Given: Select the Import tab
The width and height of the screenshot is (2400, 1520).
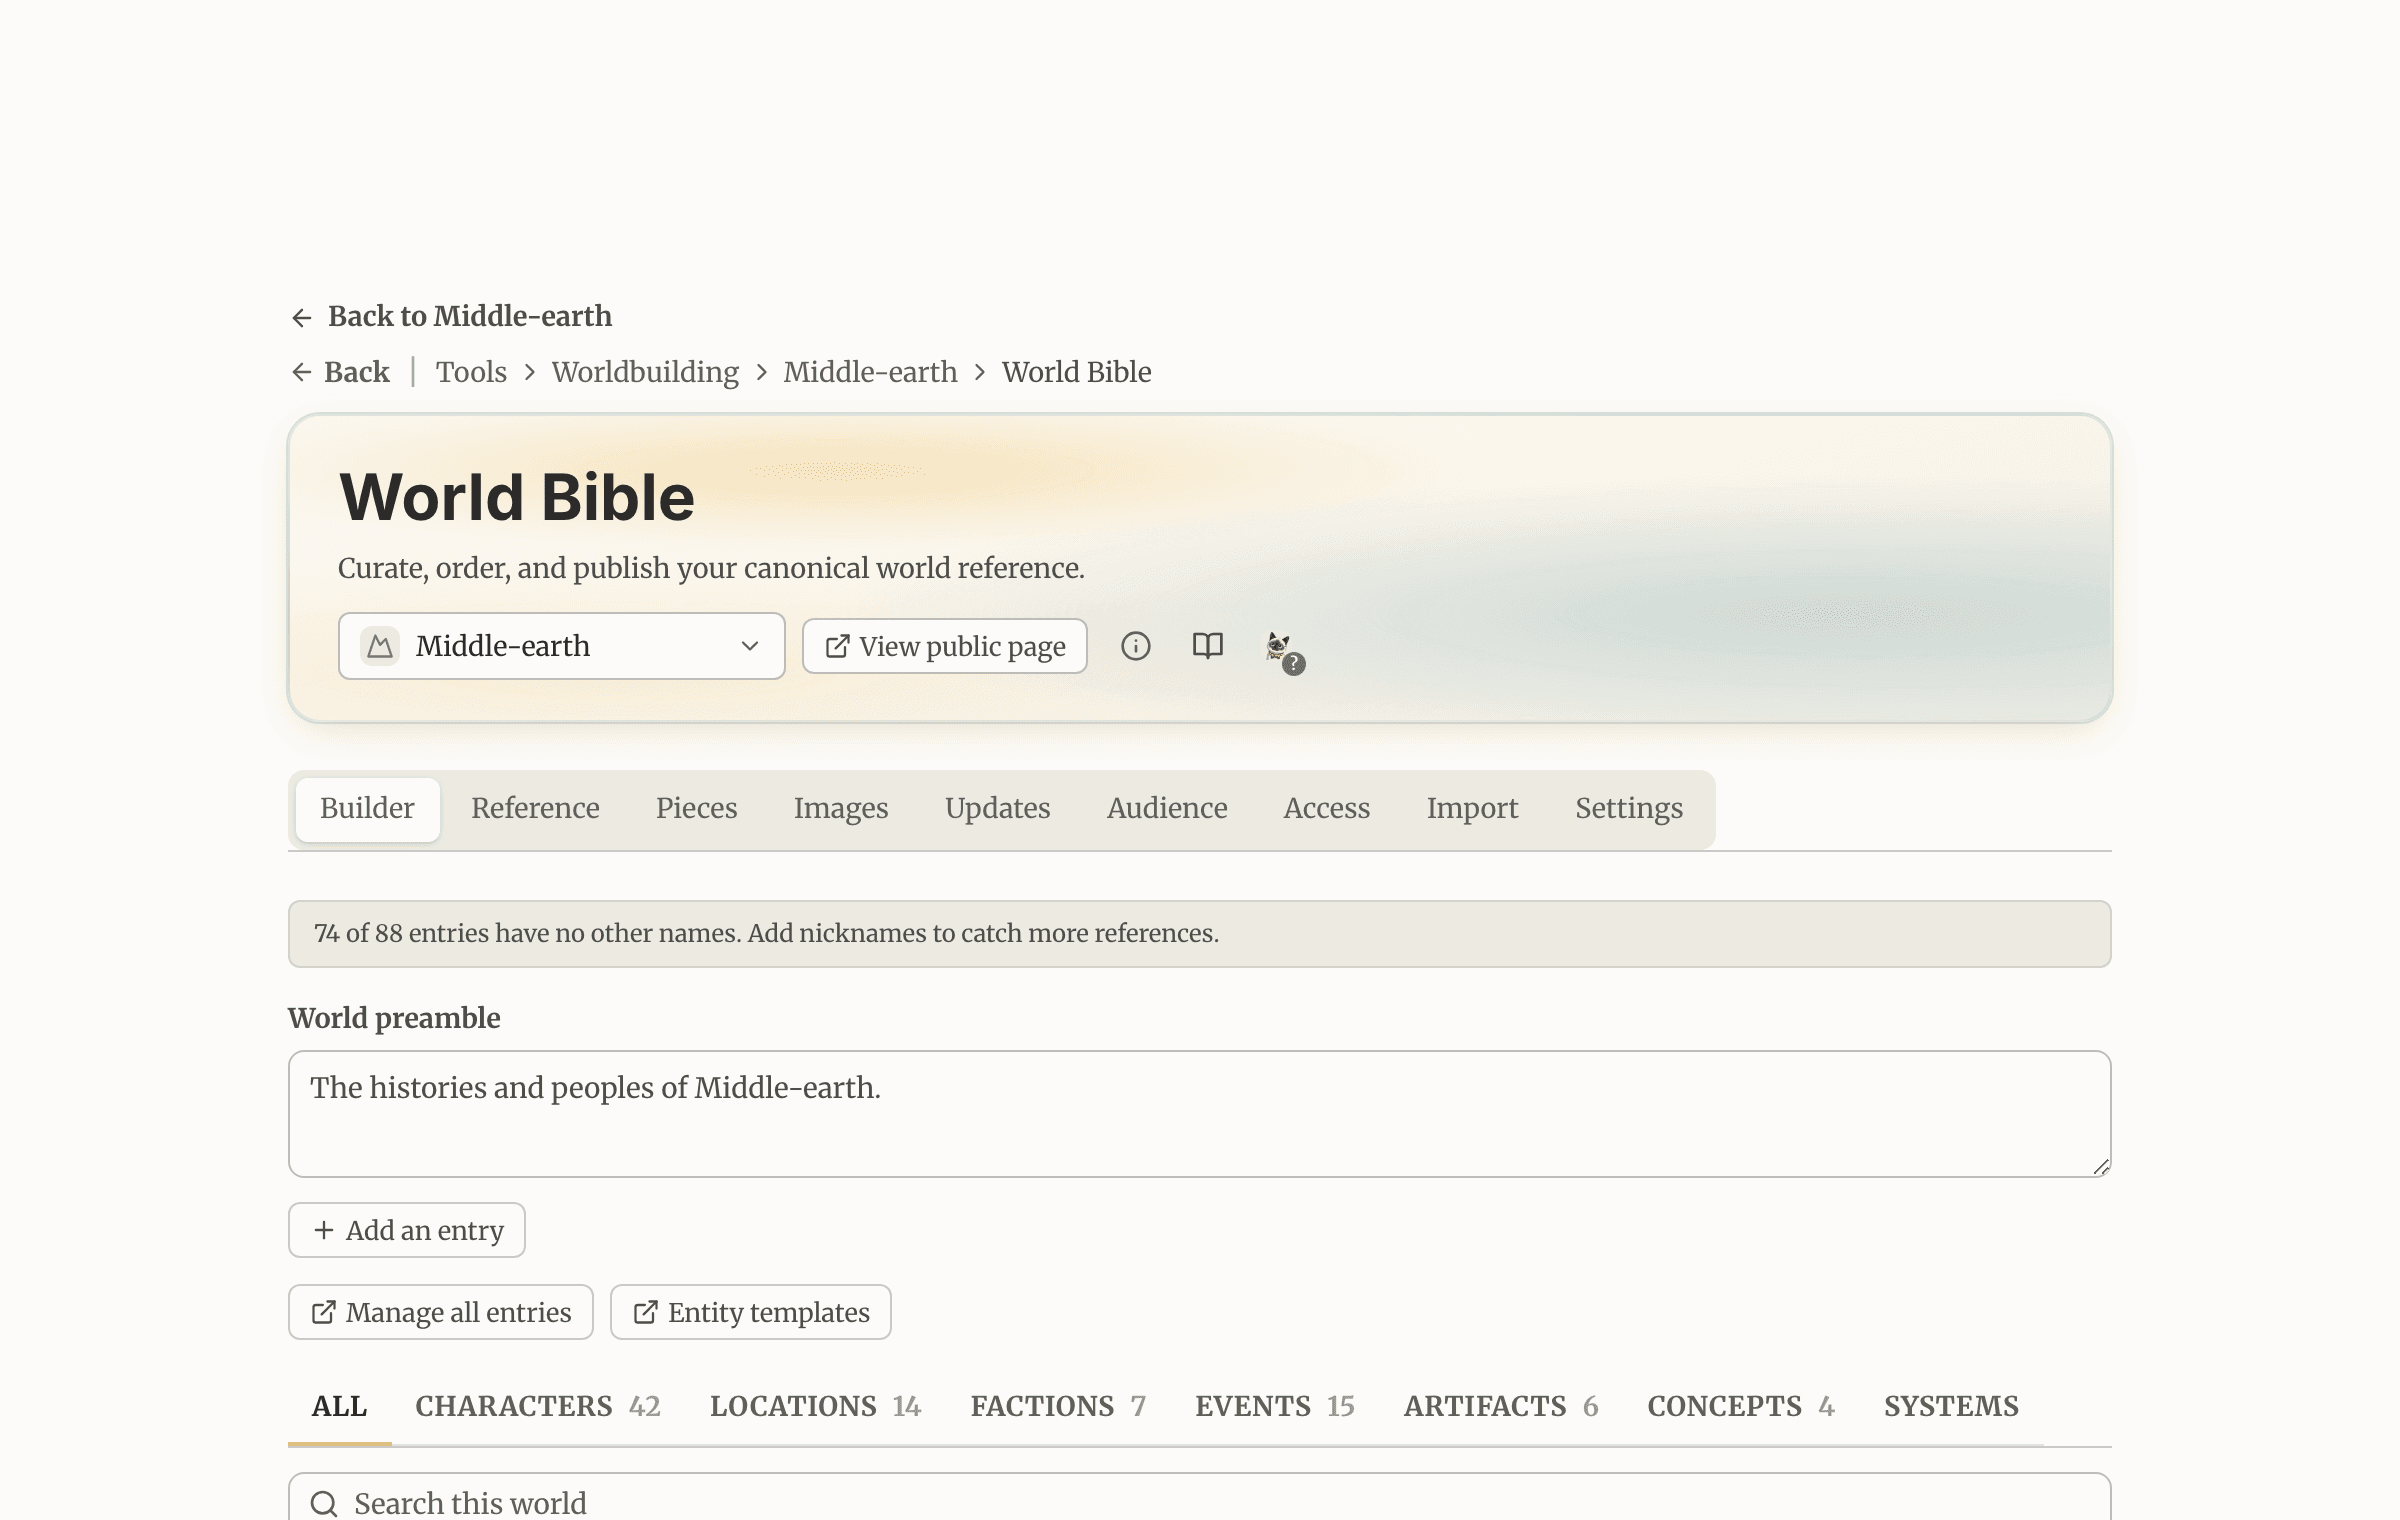Looking at the screenshot, I should pyautogui.click(x=1473, y=809).
